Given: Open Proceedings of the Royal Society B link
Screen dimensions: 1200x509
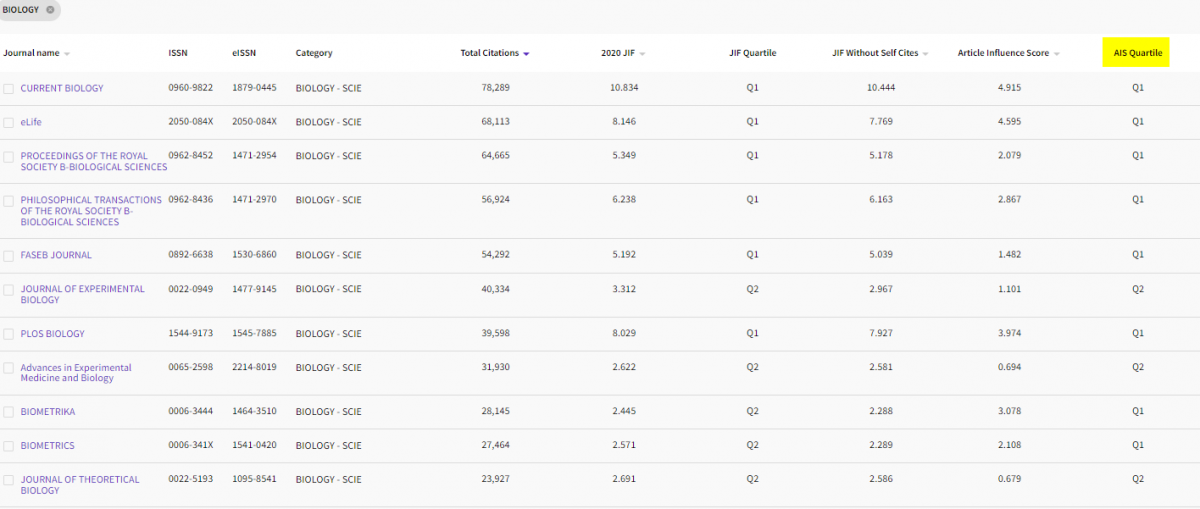Looking at the screenshot, I should (x=94, y=161).
